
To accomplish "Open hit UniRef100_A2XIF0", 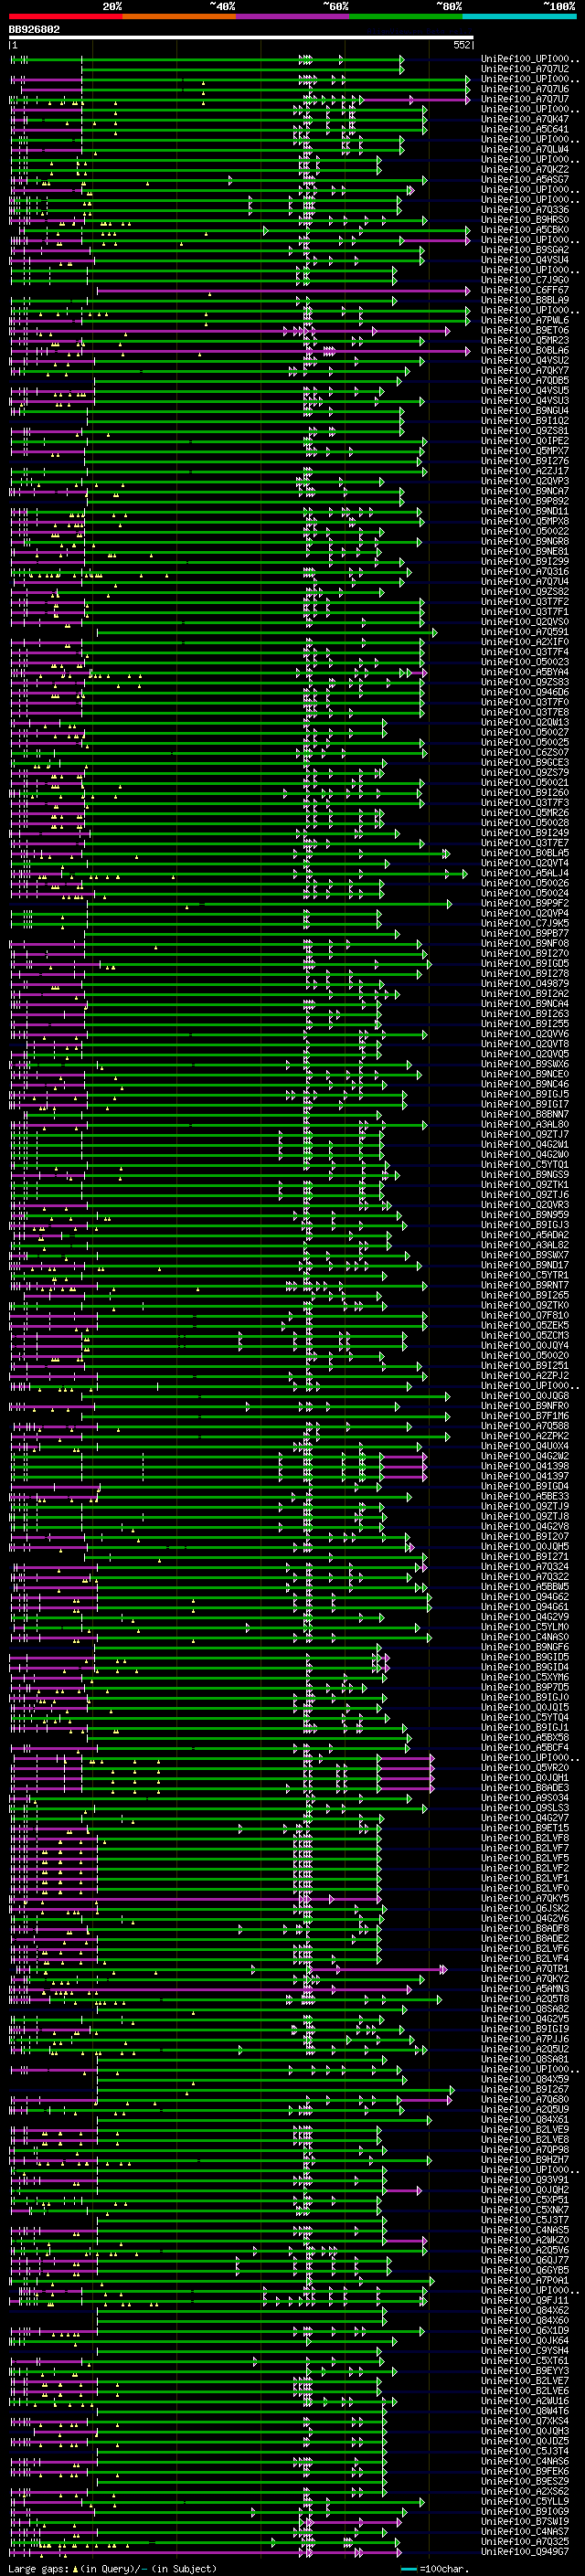I will [x=525, y=642].
